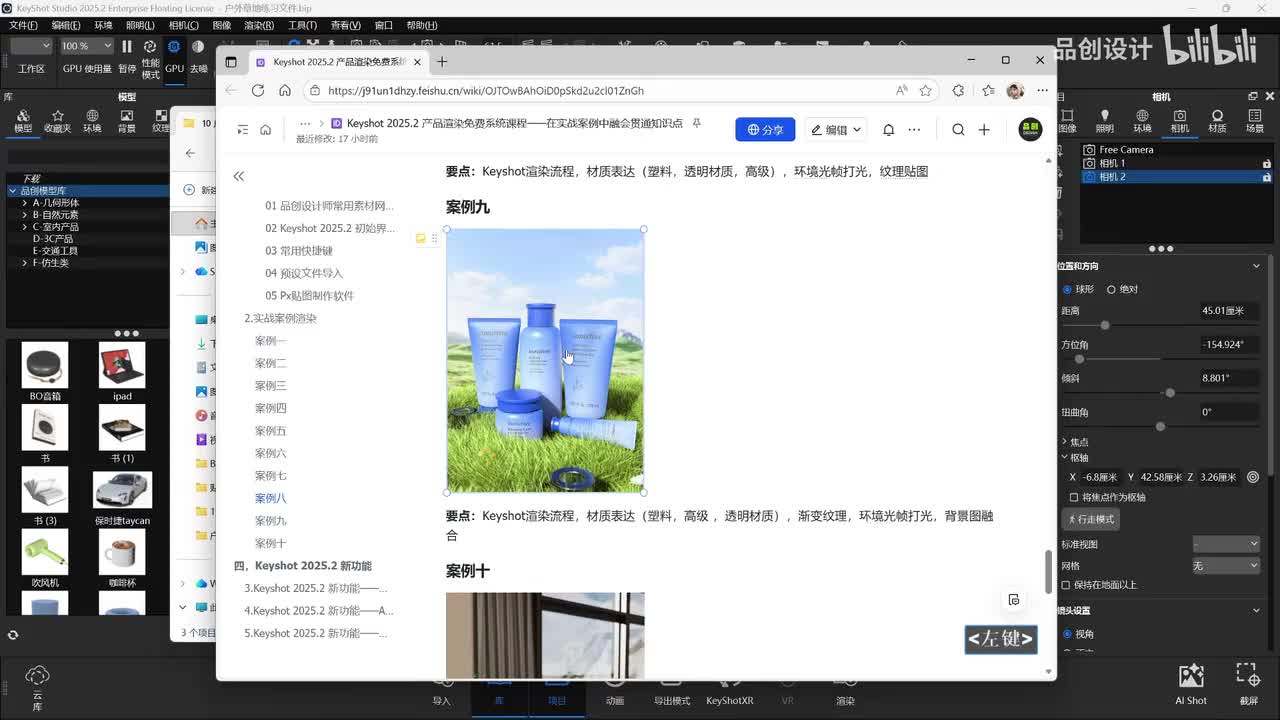Open the 收藏夹 favorites library tab
The width and height of the screenshot is (1280, 720).
coord(57,121)
